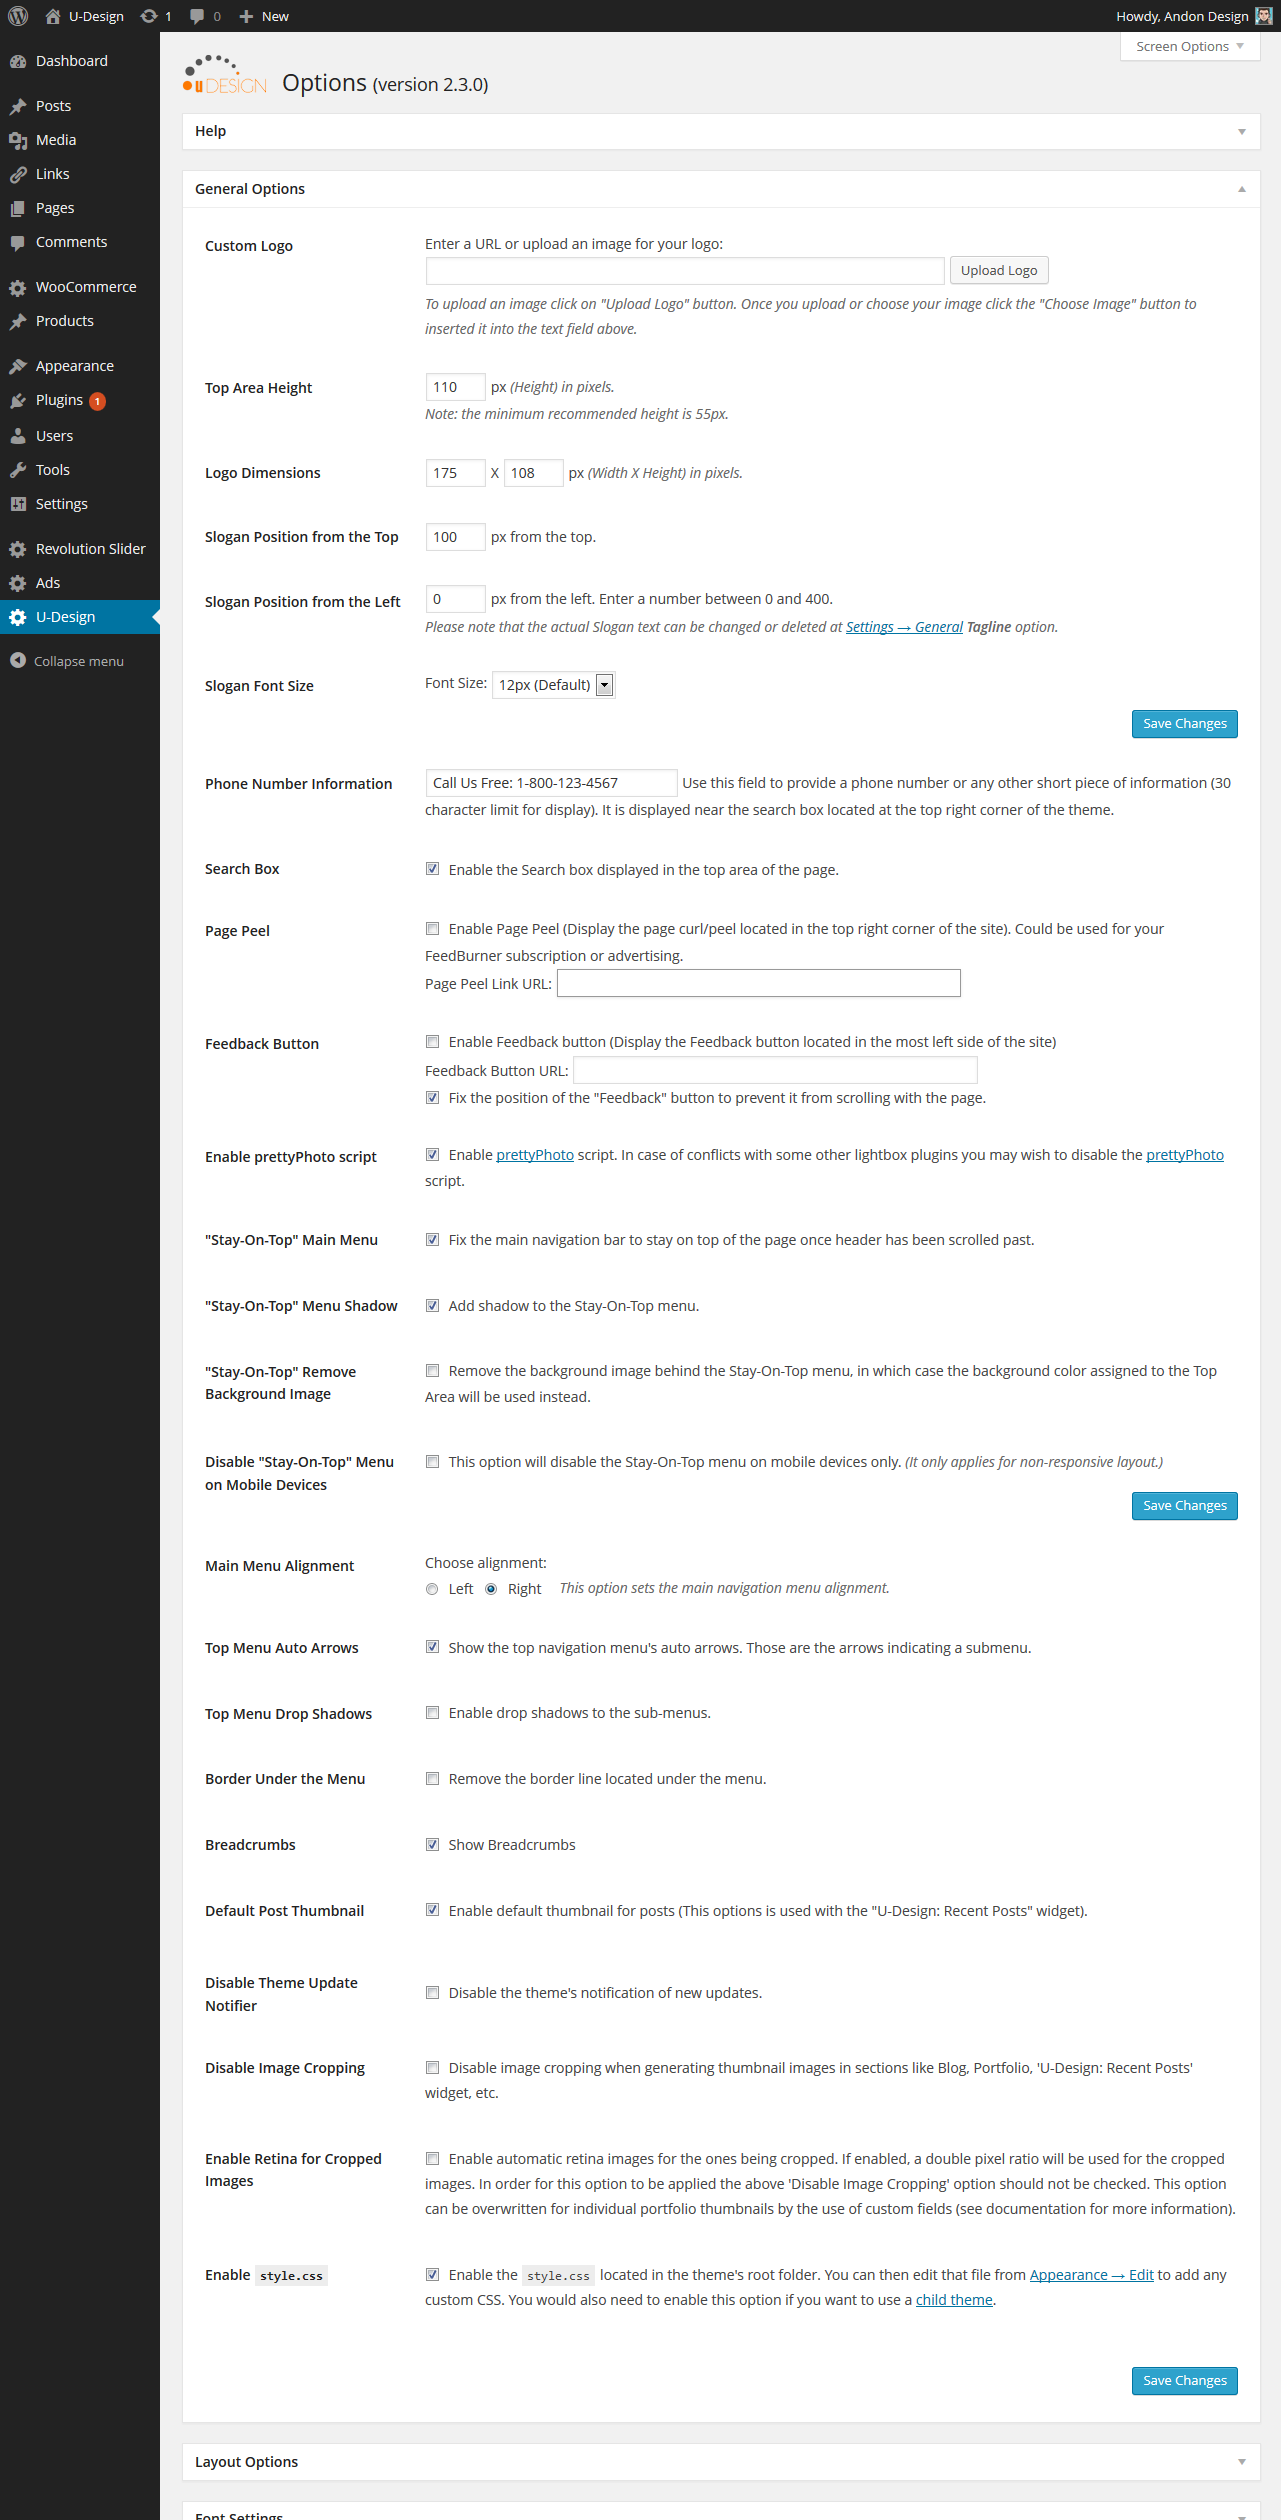Click the Phone Number Information text field
The width and height of the screenshot is (1281, 2520).
(551, 783)
